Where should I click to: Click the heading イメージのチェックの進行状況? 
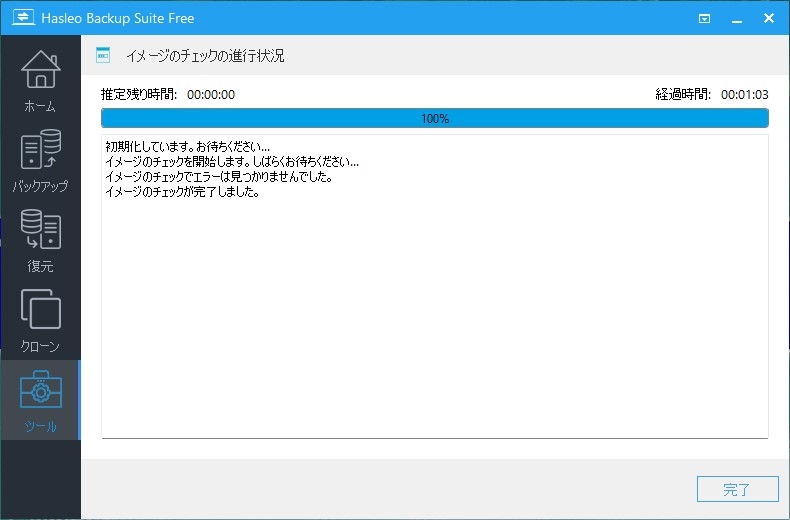(x=205, y=55)
